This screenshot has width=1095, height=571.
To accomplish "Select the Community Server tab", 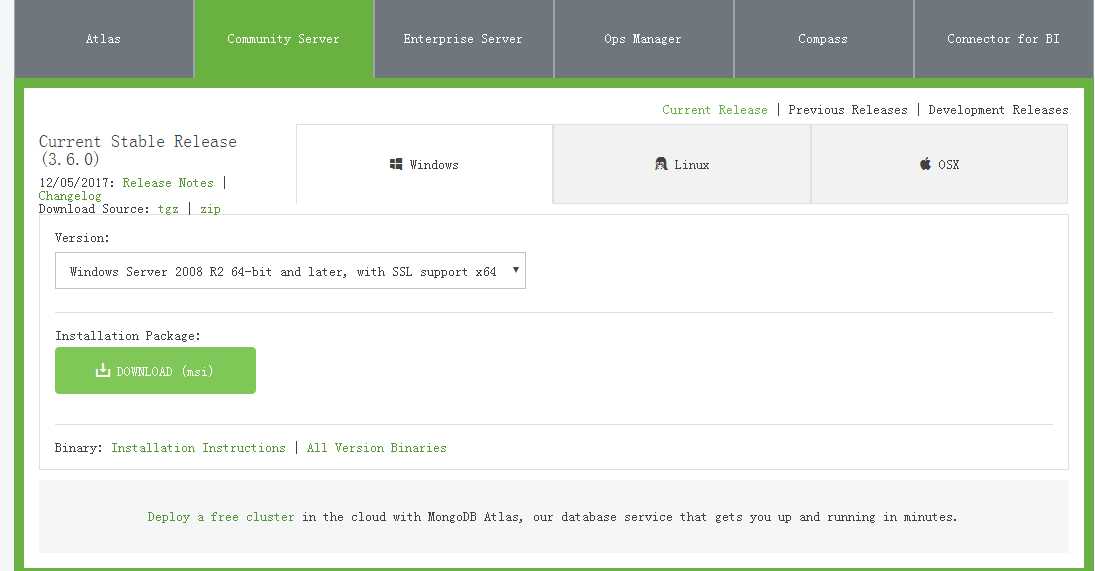I will (x=284, y=39).
